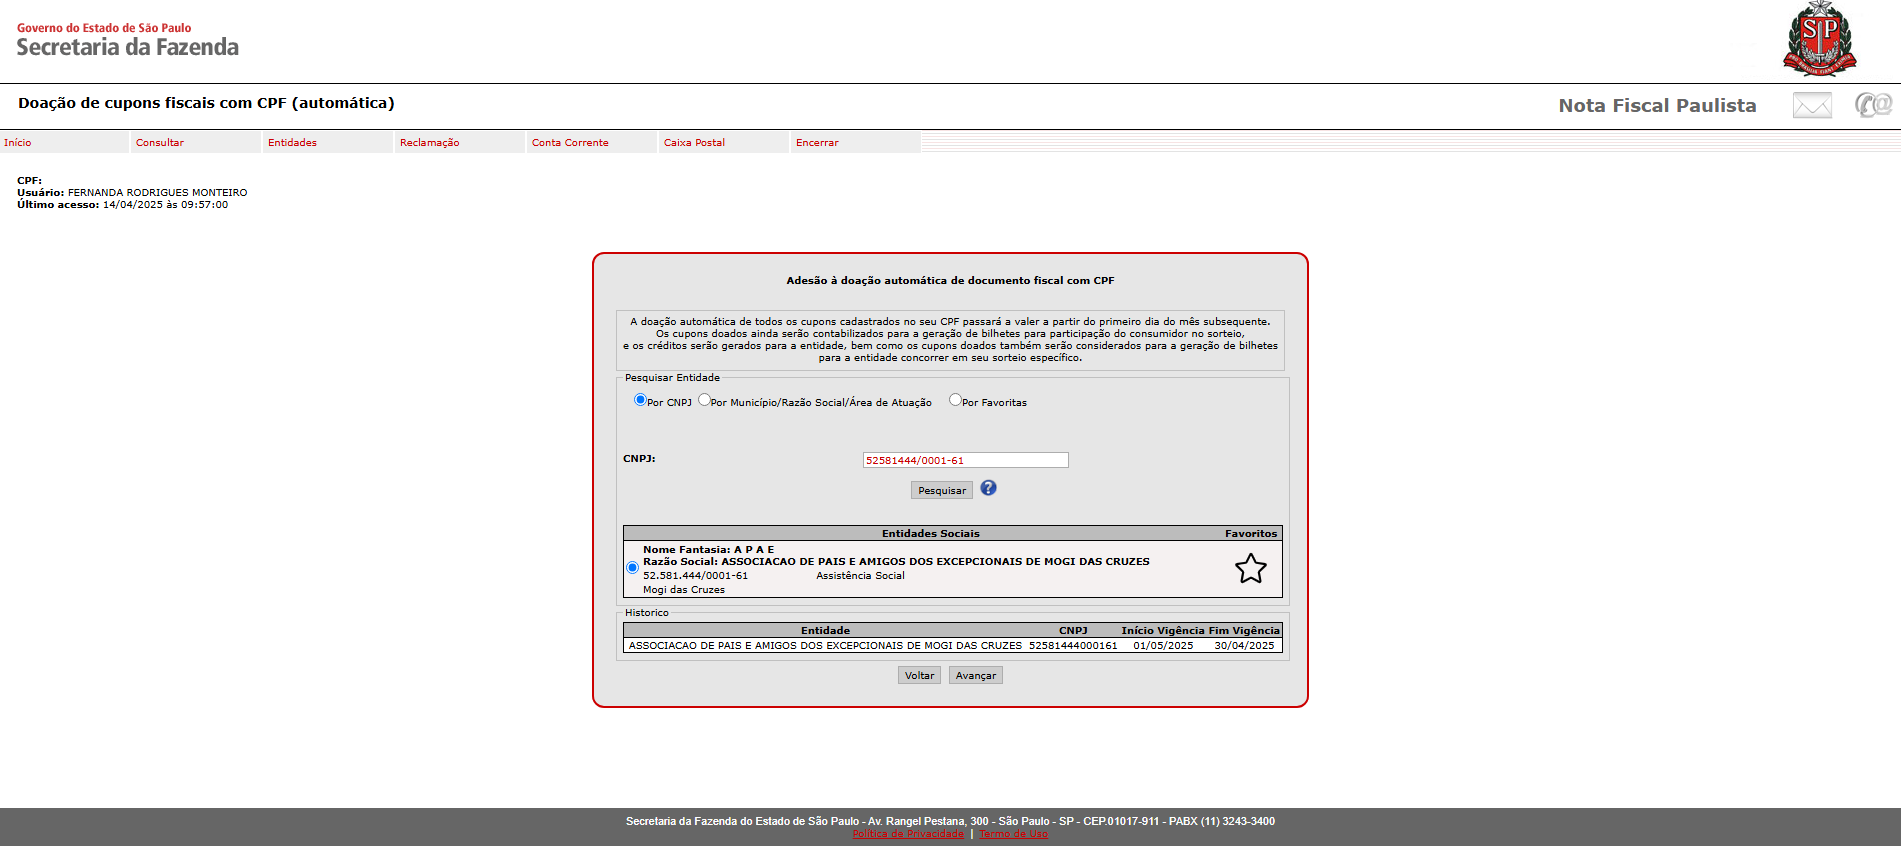Select the Por Favoritas radio option
The width and height of the screenshot is (1901, 846).
(955, 400)
